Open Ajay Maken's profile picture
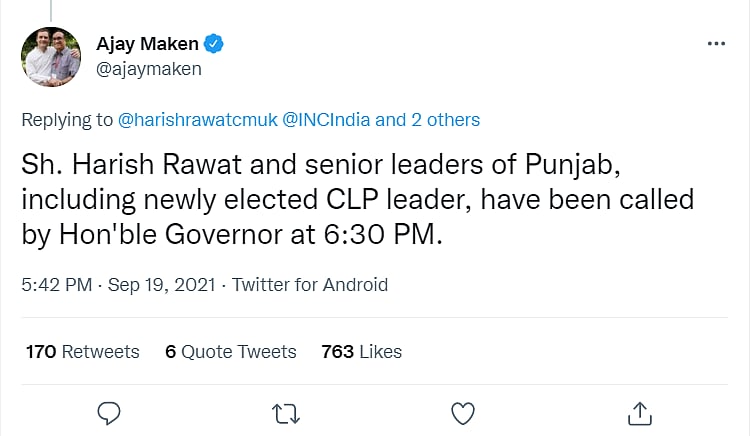 point(51,58)
